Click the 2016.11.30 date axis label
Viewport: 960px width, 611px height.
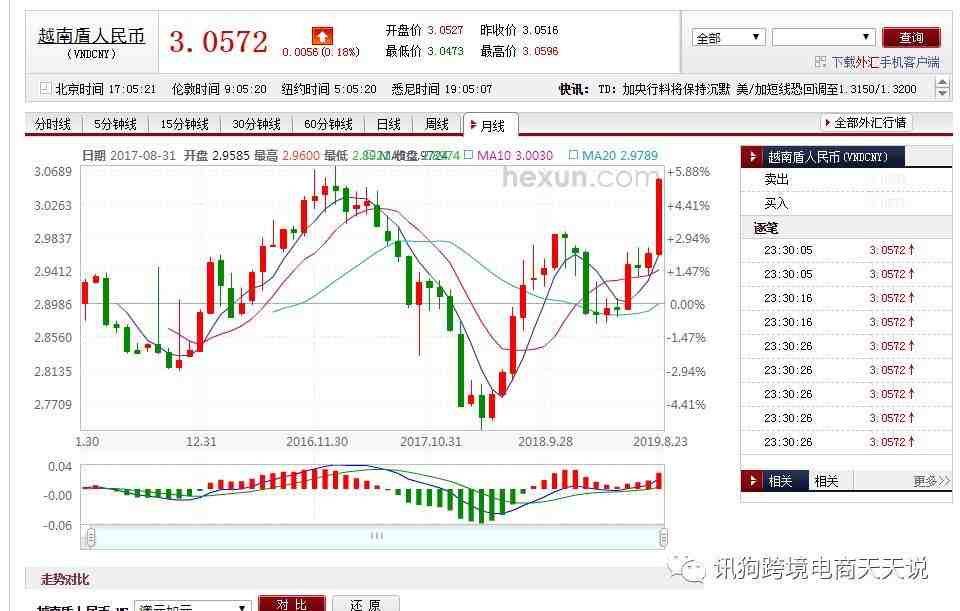[x=317, y=441]
